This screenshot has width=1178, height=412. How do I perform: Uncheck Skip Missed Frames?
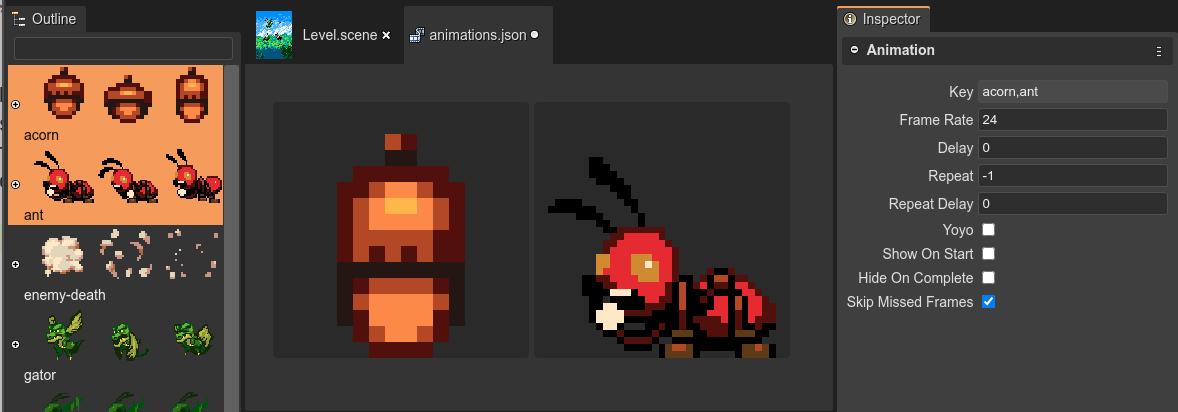(988, 302)
